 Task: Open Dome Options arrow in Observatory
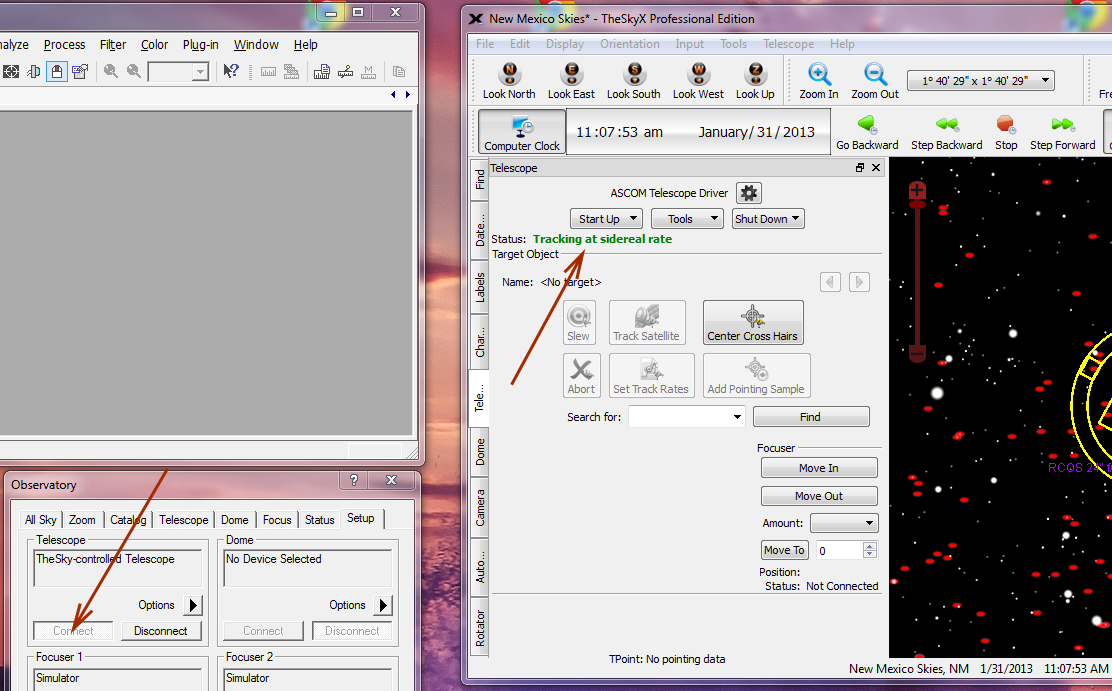click(383, 605)
